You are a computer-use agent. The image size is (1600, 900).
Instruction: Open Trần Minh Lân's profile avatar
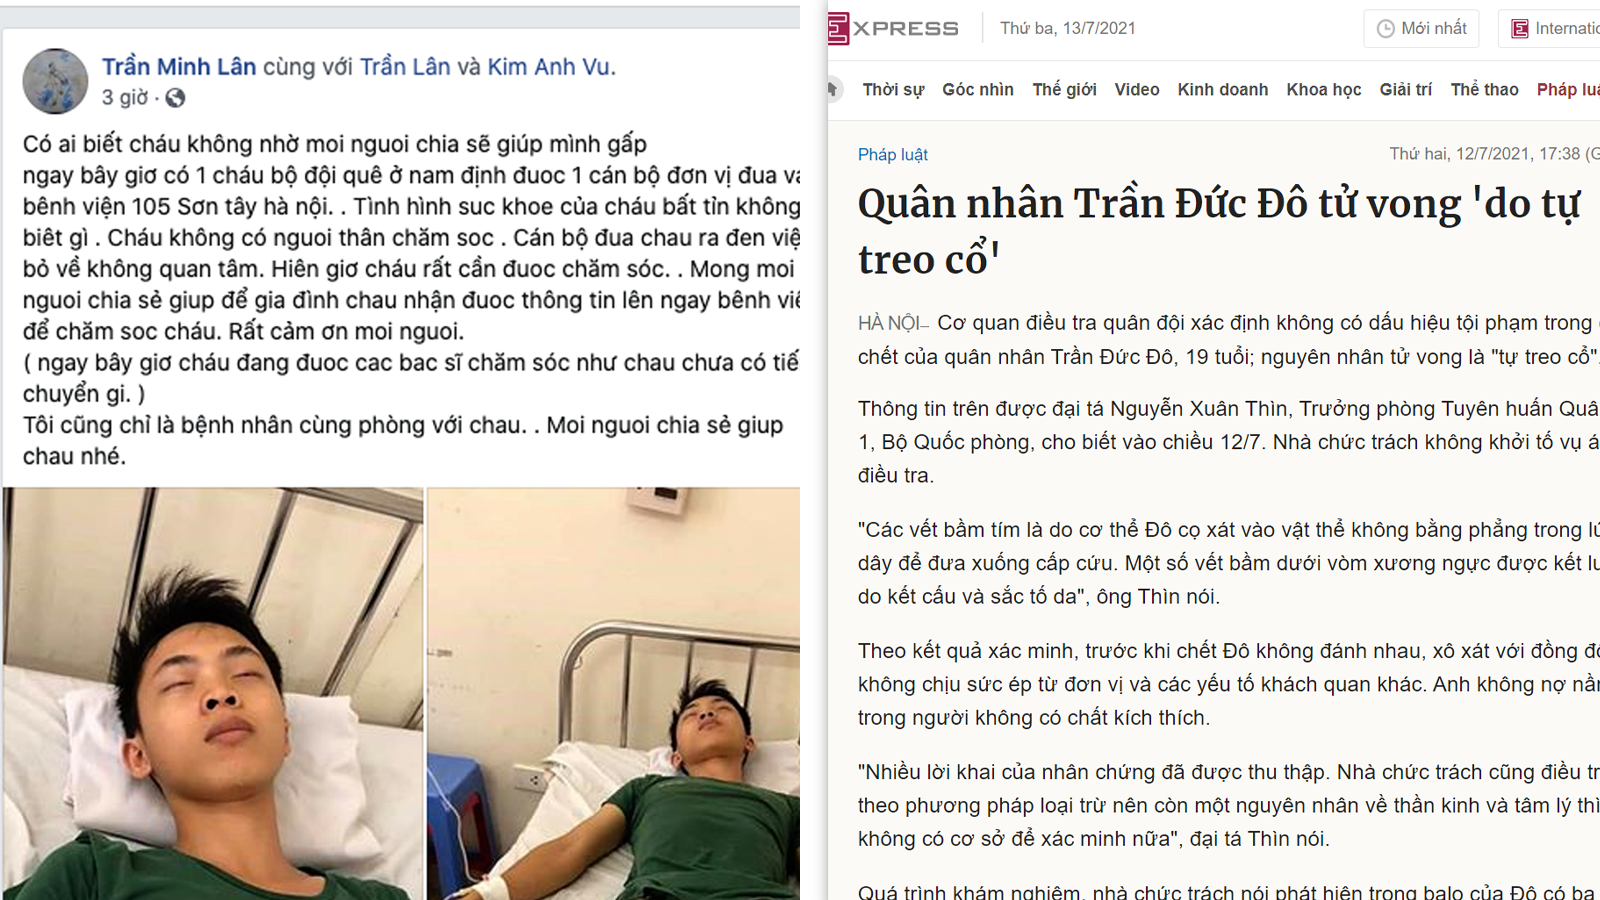click(x=55, y=81)
